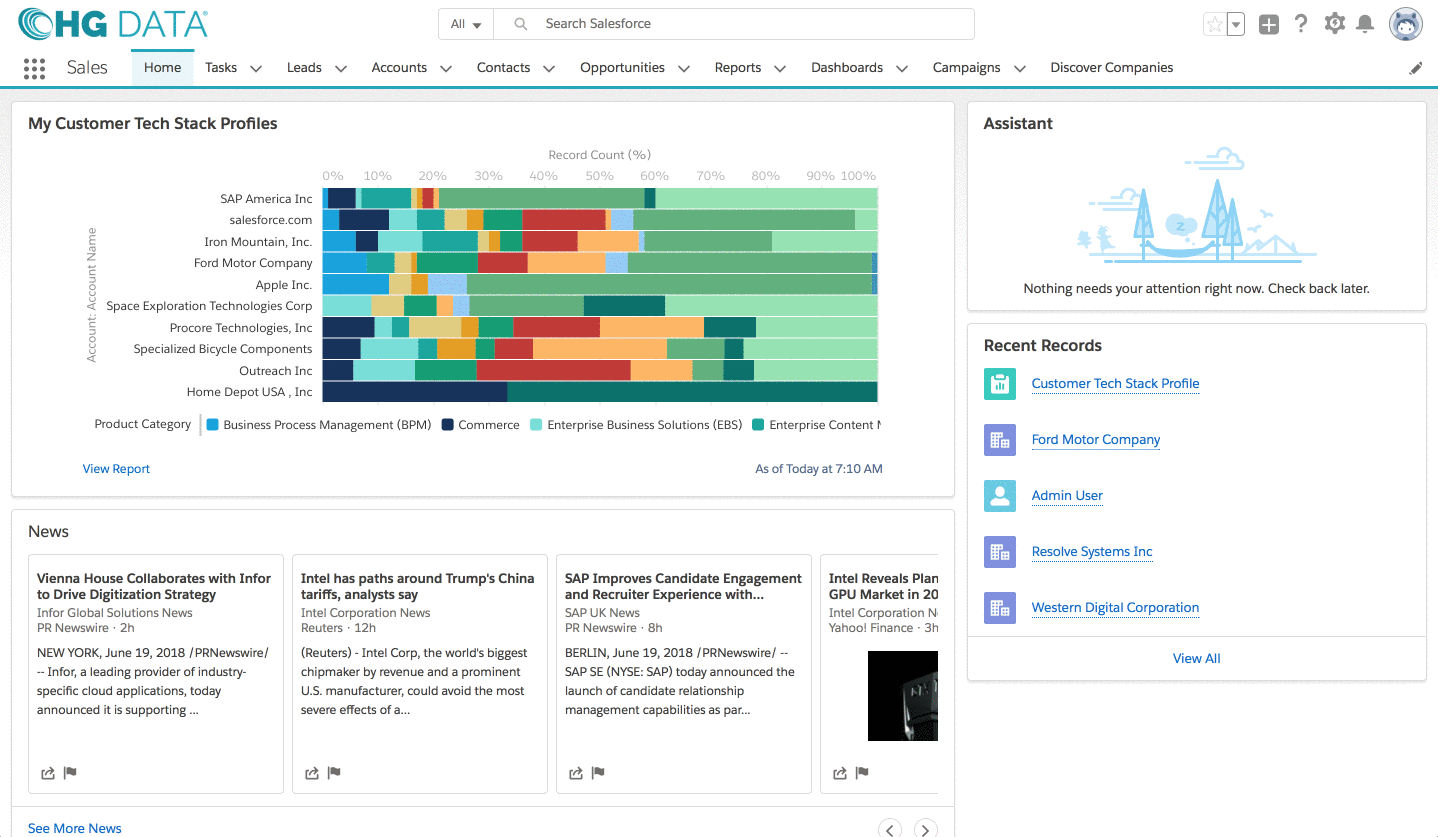Click View All recent records
The image size is (1438, 837).
tap(1196, 659)
